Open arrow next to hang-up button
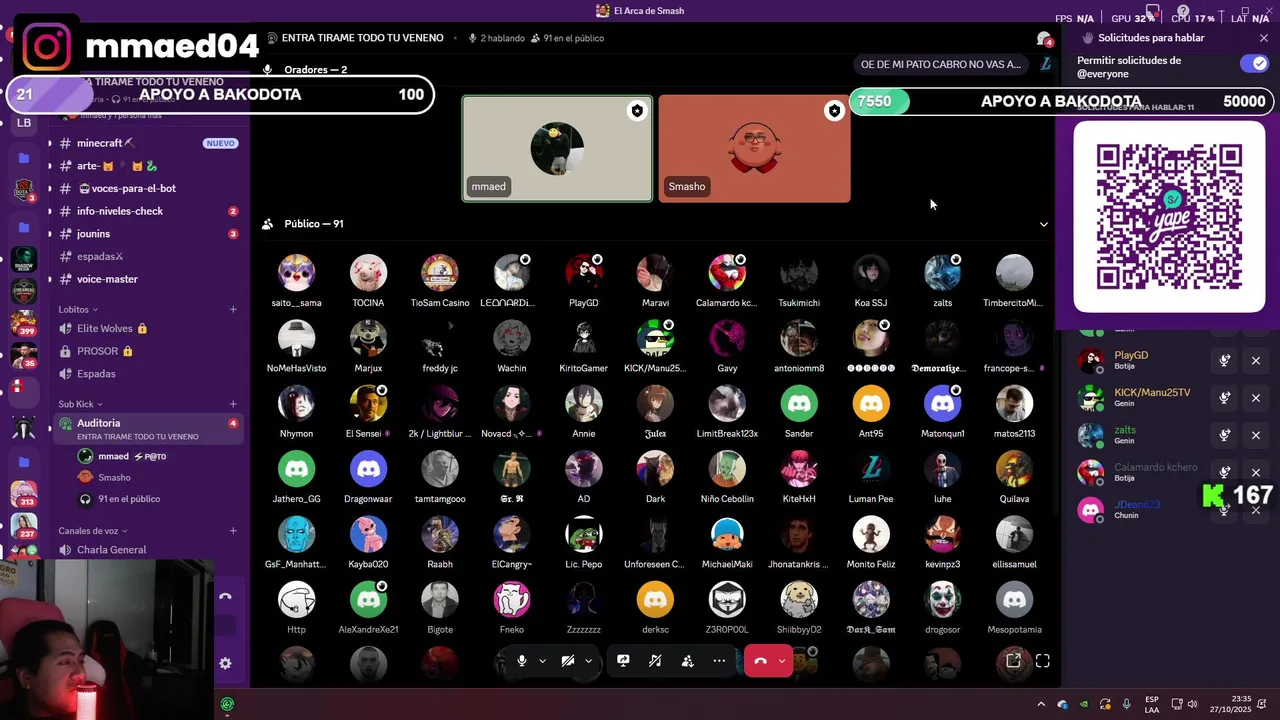Image resolution: width=1280 pixels, height=720 pixels. point(782,661)
